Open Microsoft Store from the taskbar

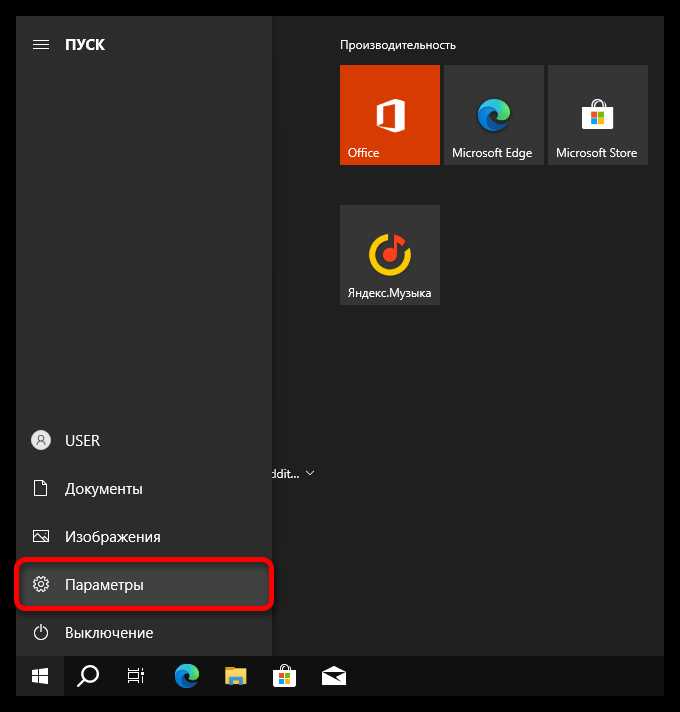pos(285,676)
